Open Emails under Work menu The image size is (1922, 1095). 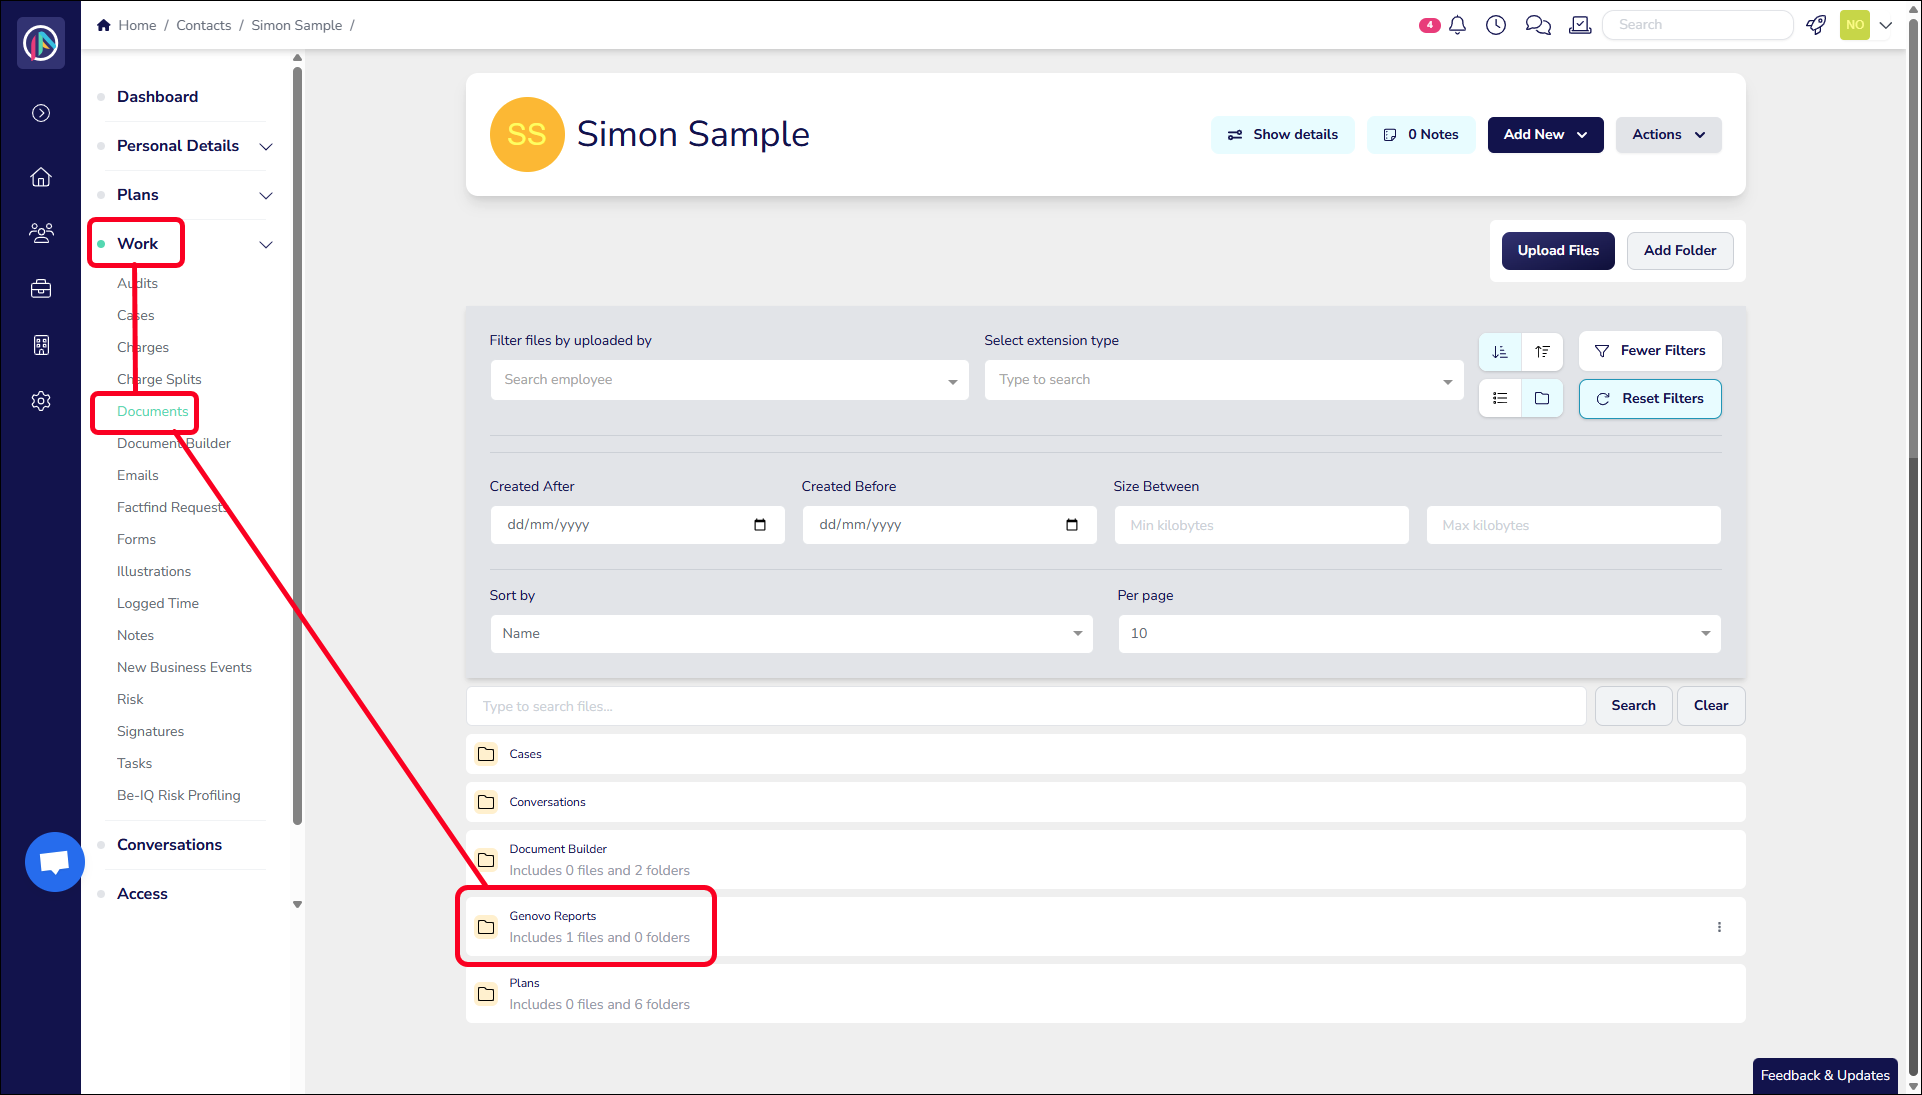tap(138, 475)
